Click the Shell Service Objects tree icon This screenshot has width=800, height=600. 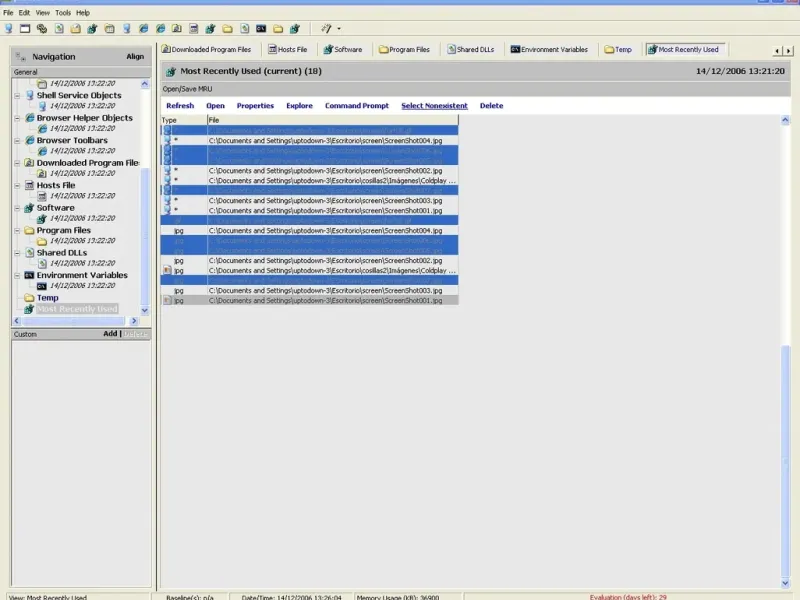[29, 96]
